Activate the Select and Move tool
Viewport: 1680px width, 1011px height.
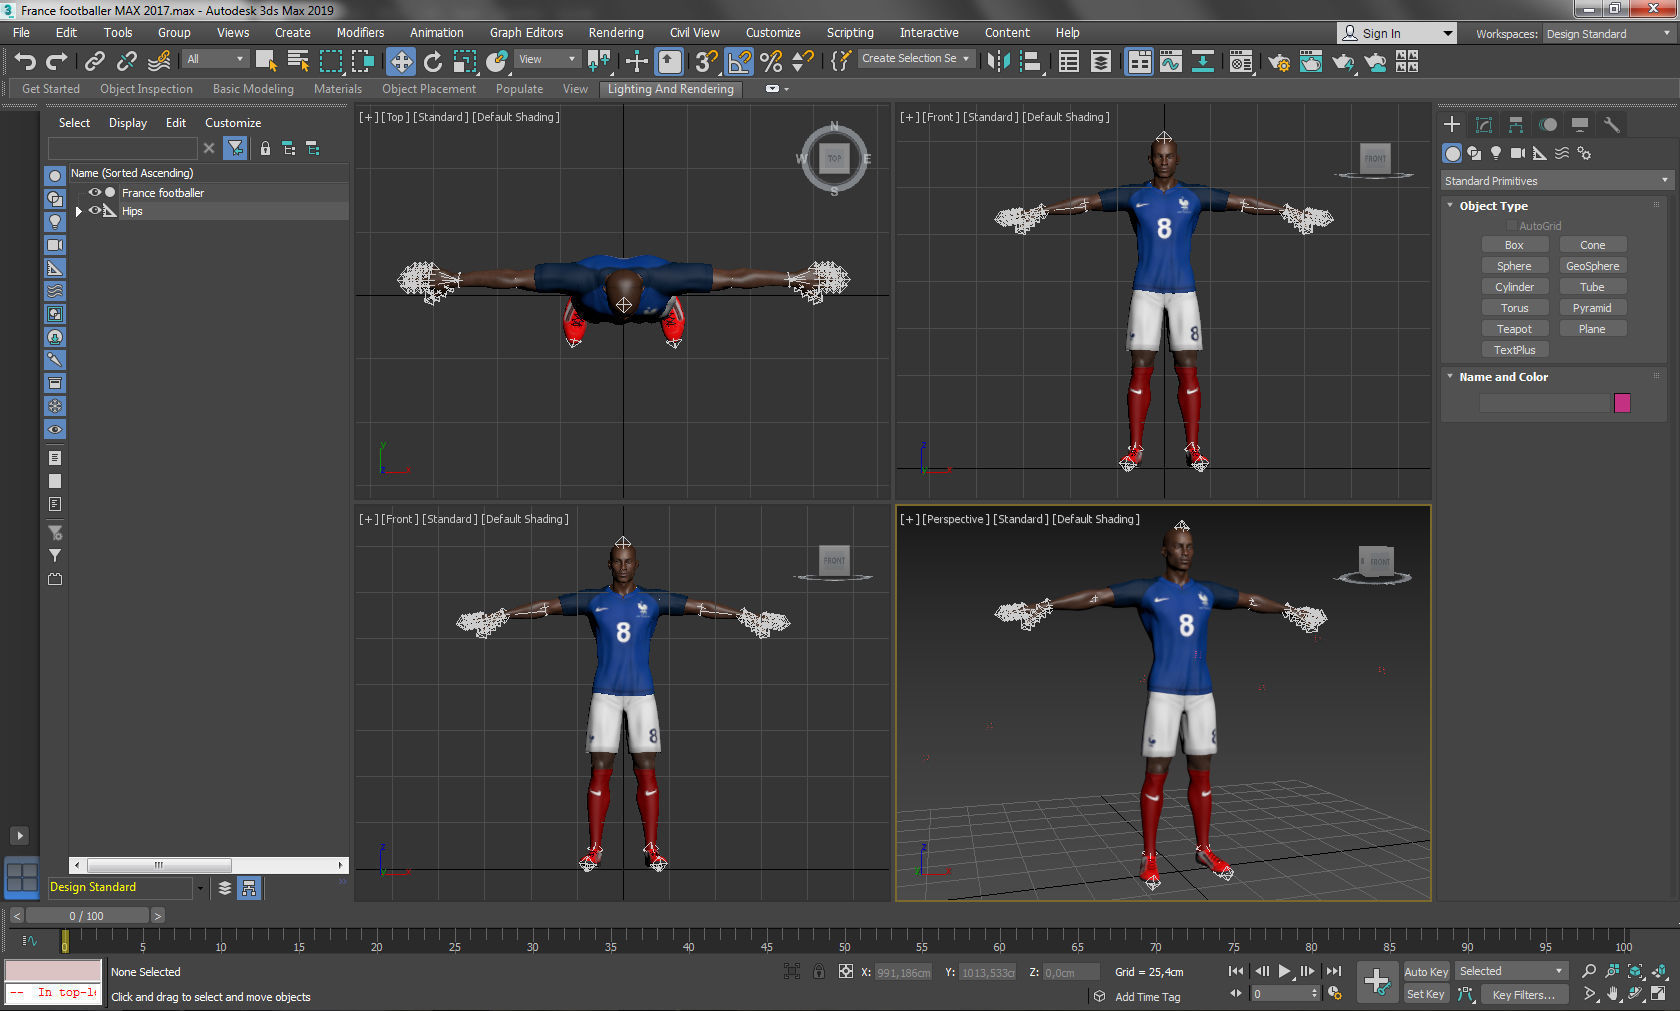(x=401, y=62)
